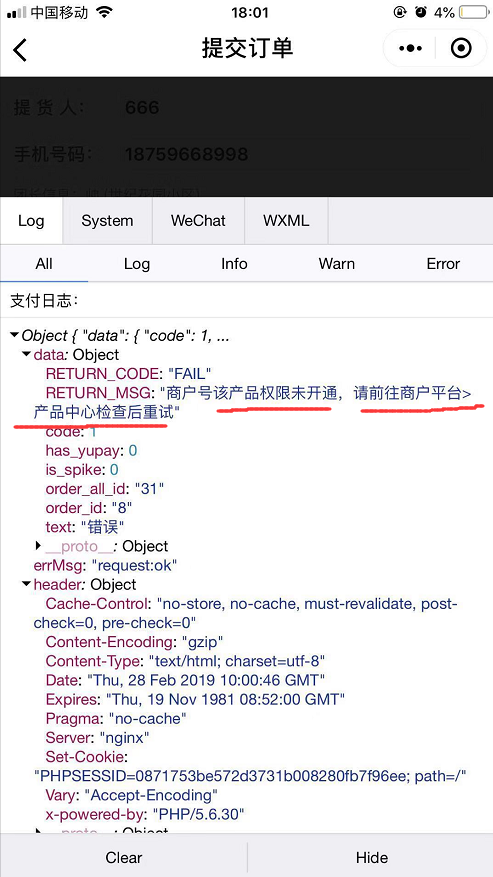Viewport: 493px width, 877px height.
Task: Close mini program via circle target icon
Action: click(x=461, y=49)
